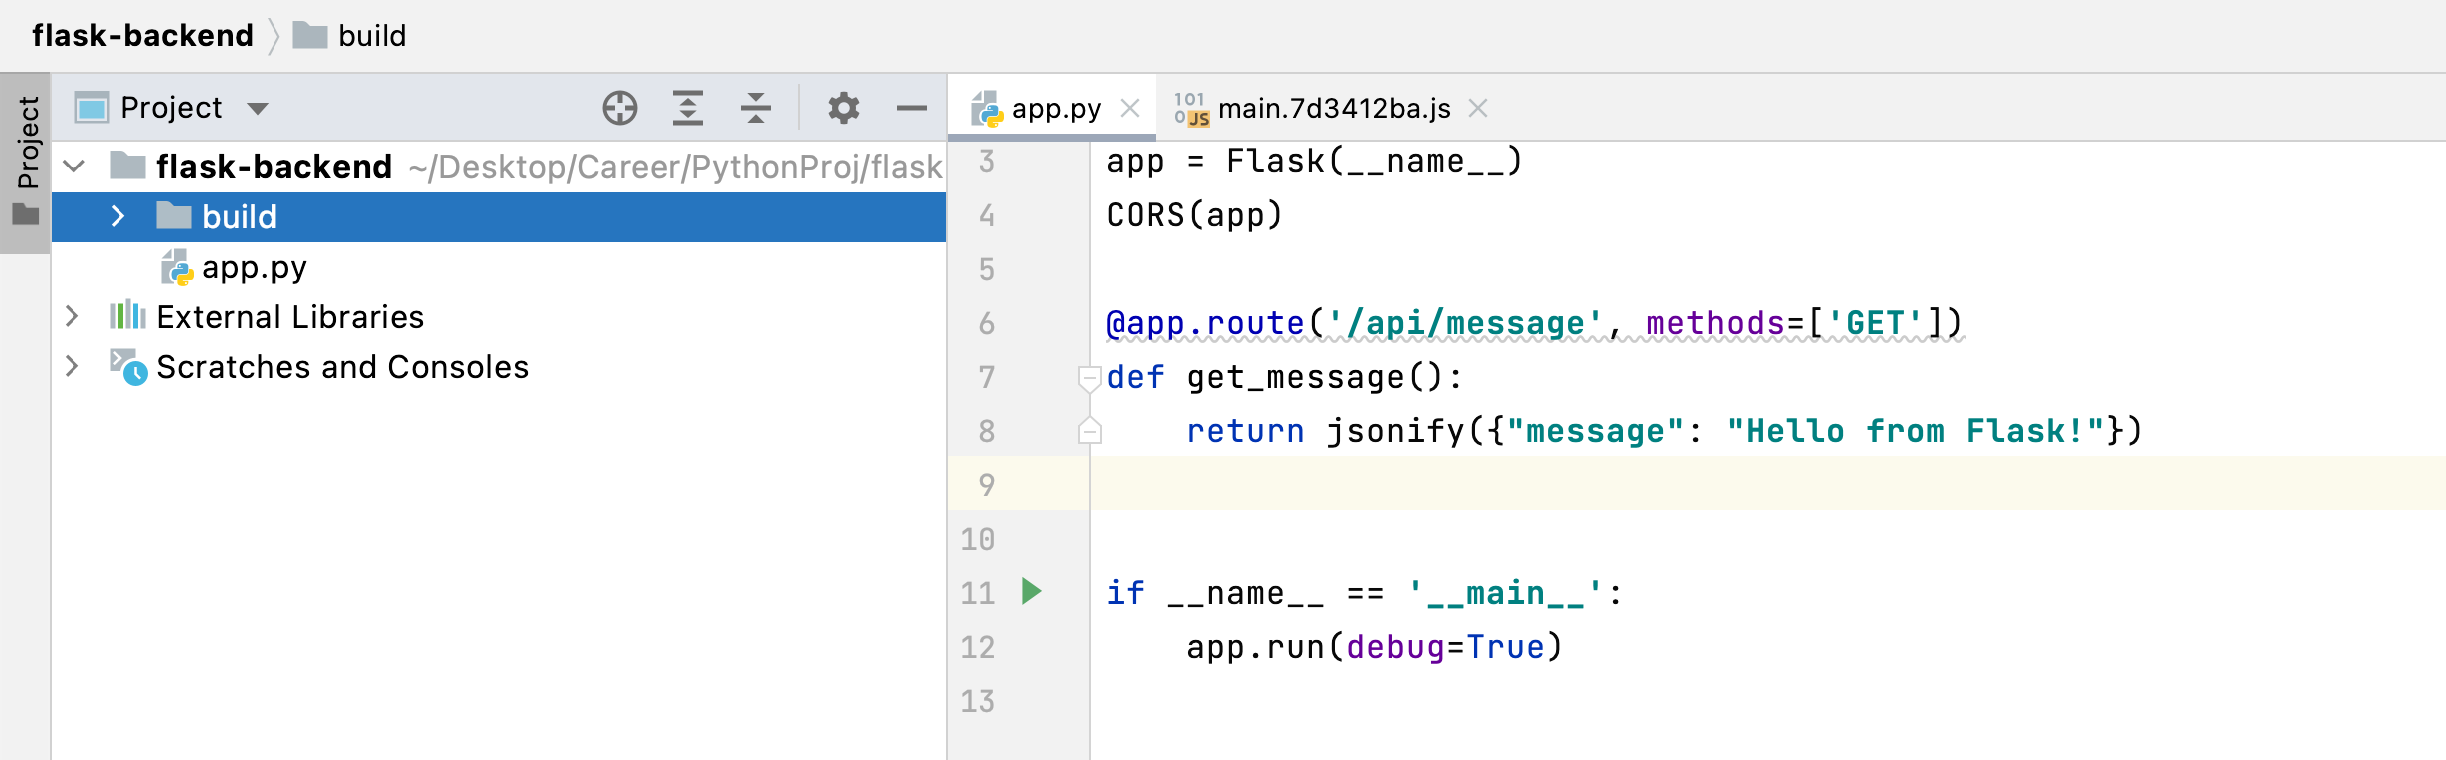Screen dimensions: 2446x760
Task: Toggle the Project tool window side tab
Action: [26, 160]
